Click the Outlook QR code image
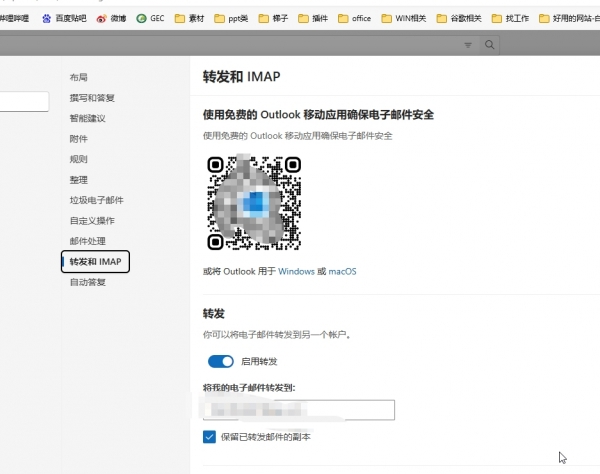Viewport: 600px width, 474px height. (254, 203)
